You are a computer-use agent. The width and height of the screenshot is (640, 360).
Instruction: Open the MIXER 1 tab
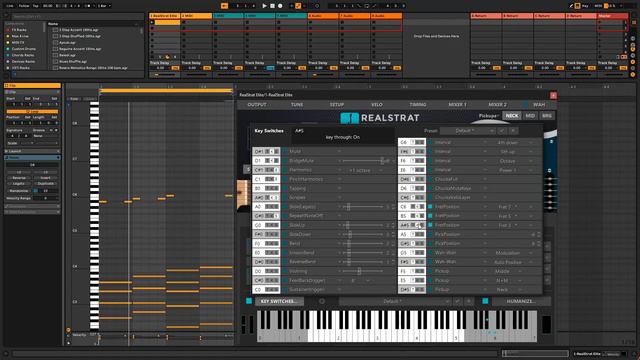(457, 105)
